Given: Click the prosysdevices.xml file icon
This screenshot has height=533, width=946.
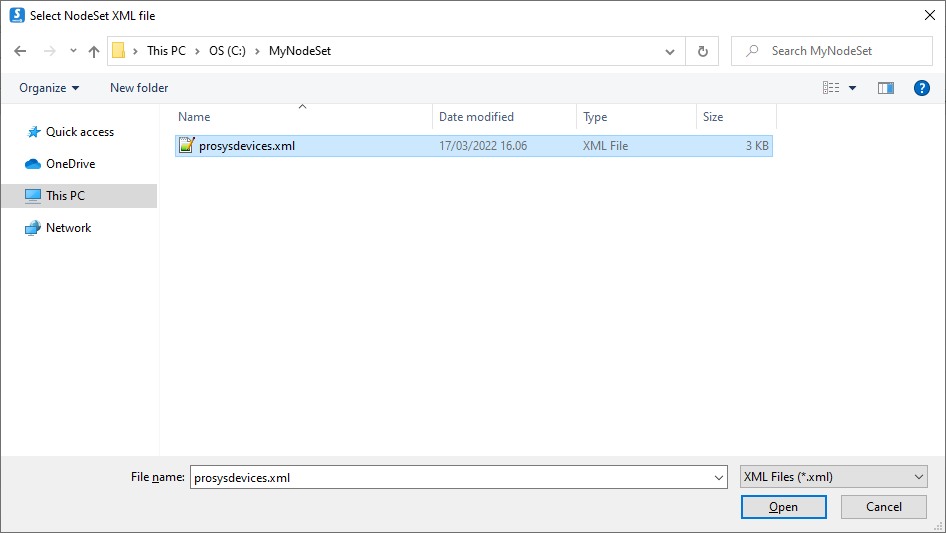Looking at the screenshot, I should tap(186, 146).
